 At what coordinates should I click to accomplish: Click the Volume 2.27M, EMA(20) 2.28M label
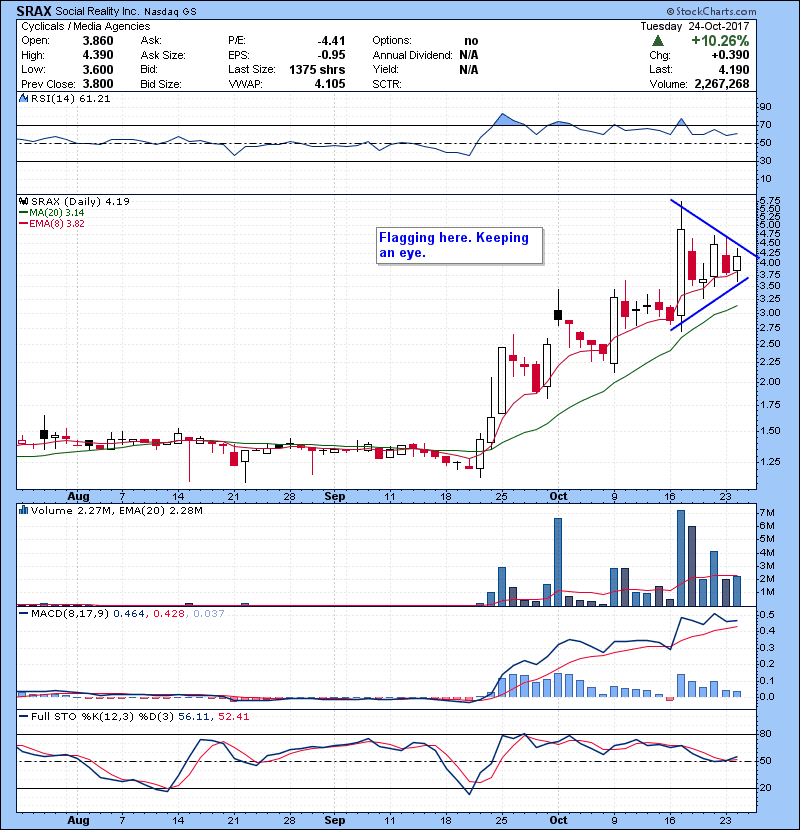tap(116, 511)
